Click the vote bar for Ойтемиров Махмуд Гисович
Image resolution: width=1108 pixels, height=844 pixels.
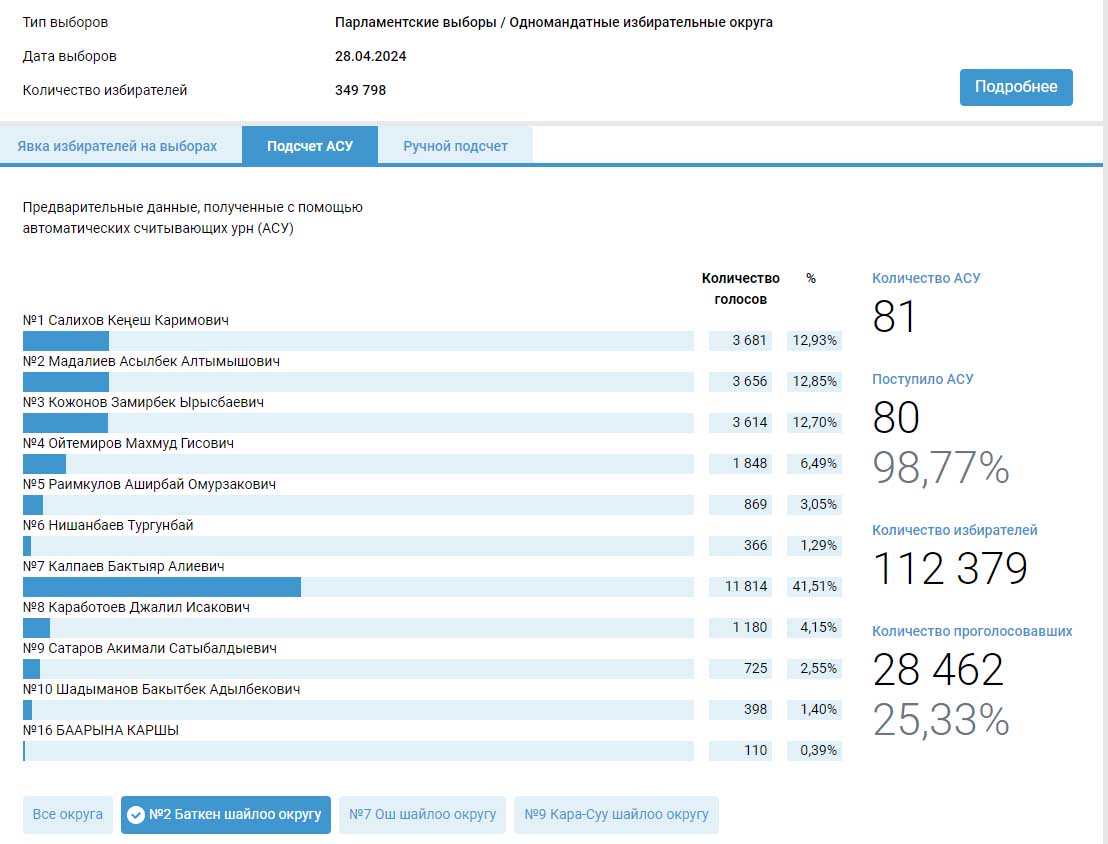pos(45,464)
